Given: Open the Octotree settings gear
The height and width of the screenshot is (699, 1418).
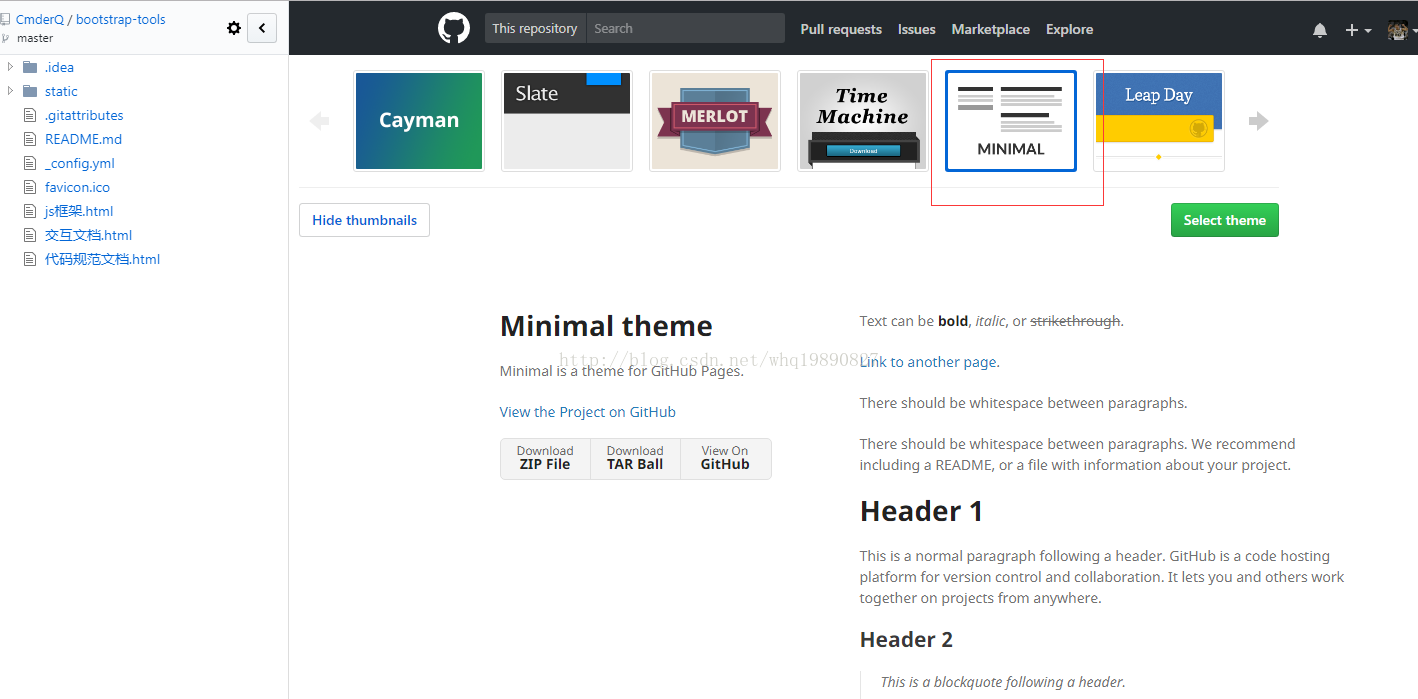Looking at the screenshot, I should [x=234, y=28].
